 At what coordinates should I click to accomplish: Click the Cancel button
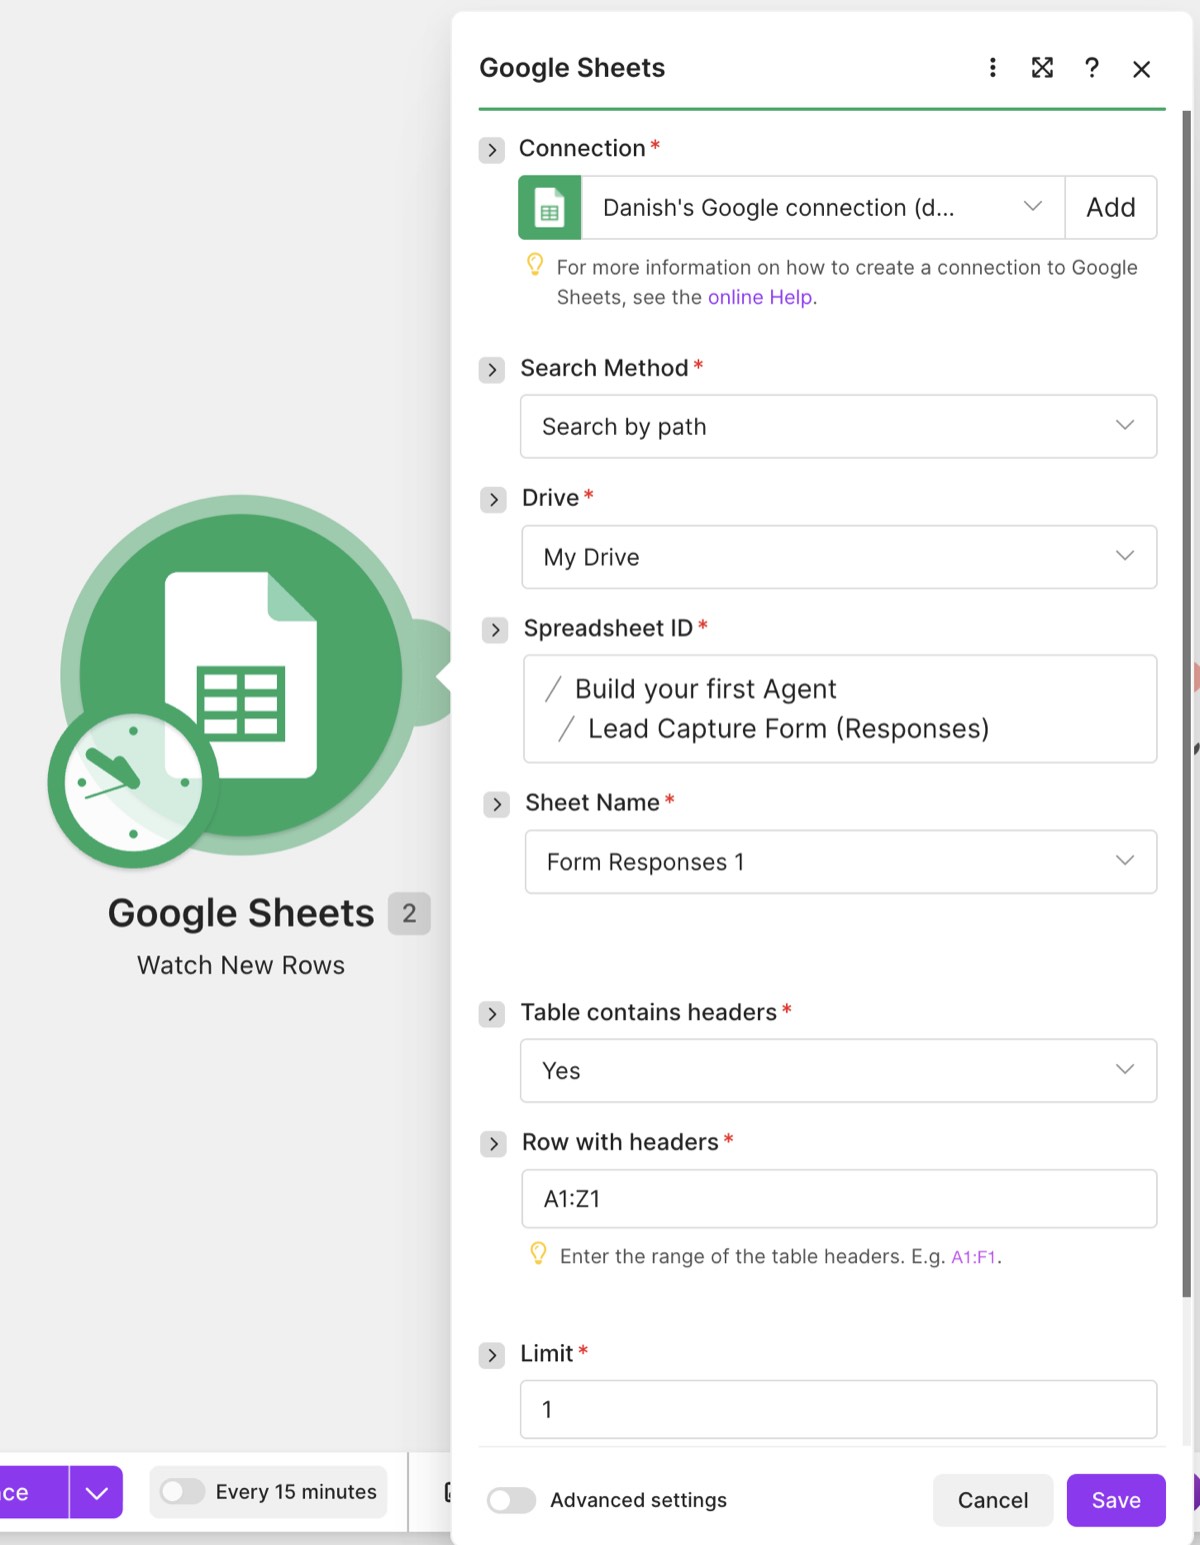pyautogui.click(x=993, y=1500)
